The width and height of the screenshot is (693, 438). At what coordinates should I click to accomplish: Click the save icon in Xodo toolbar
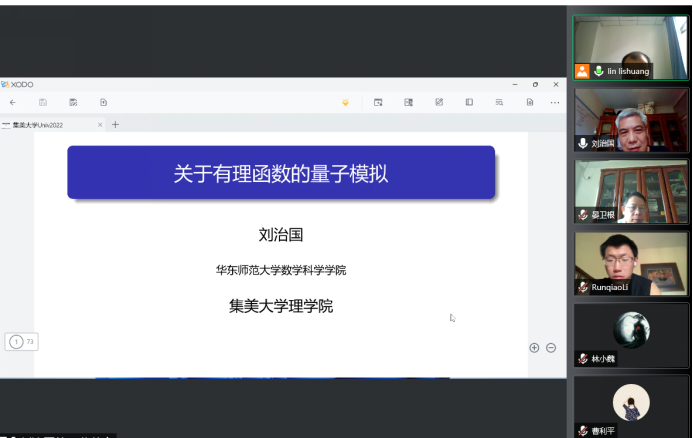click(43, 102)
